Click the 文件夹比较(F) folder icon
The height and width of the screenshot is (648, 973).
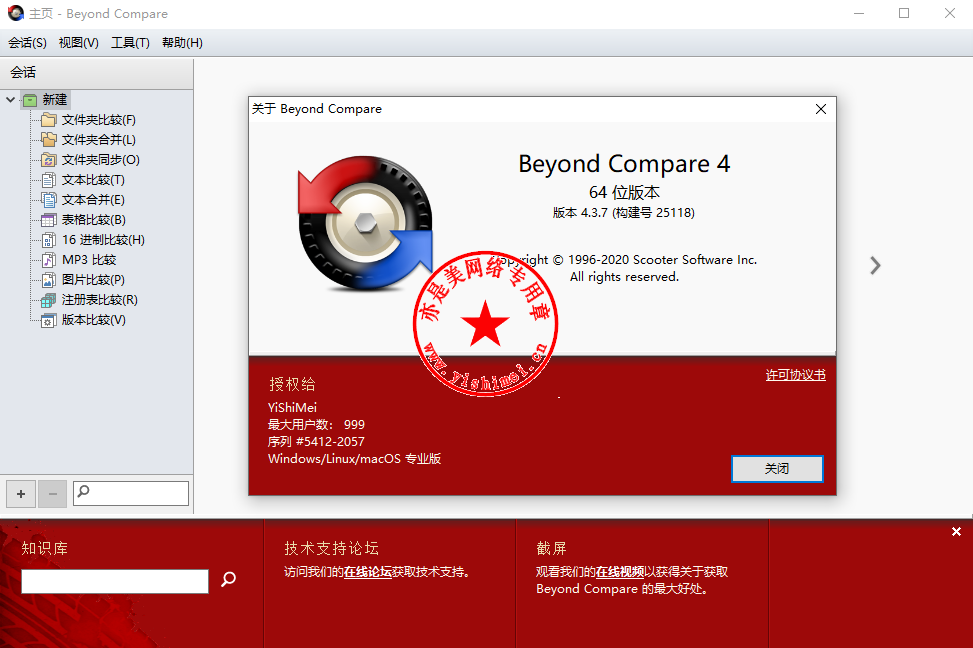tap(48, 120)
